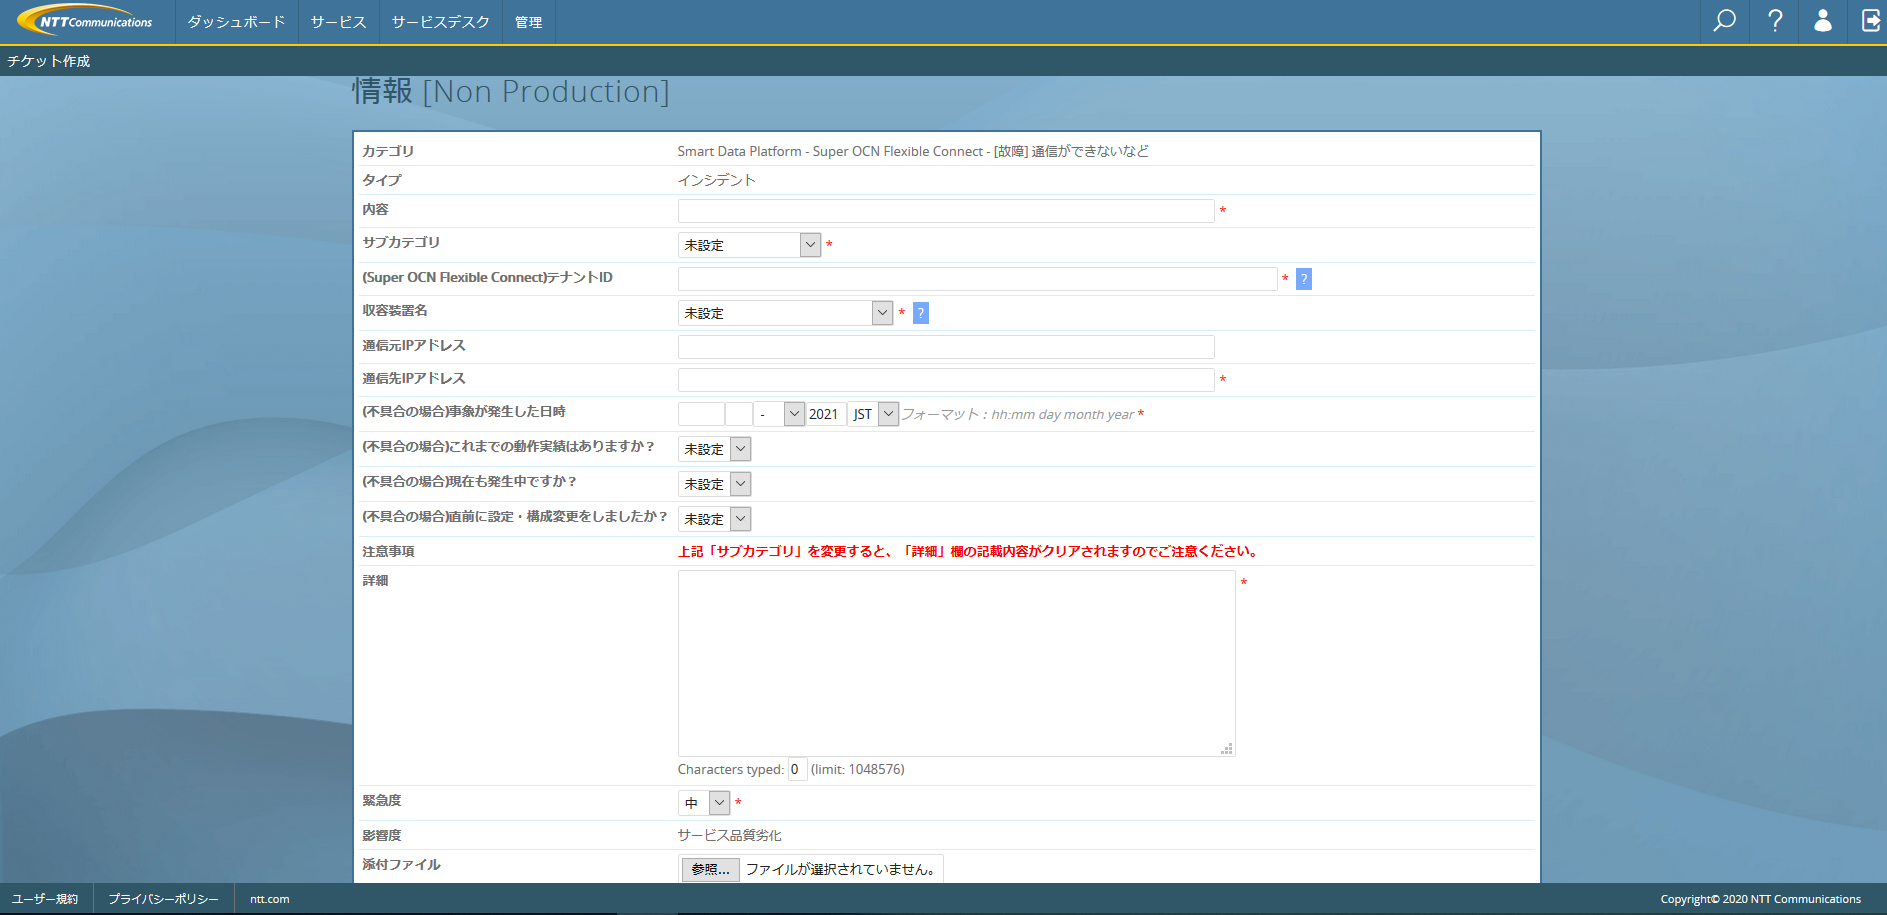Click the NTT Communications logo
The height and width of the screenshot is (915, 1887).
click(87, 21)
